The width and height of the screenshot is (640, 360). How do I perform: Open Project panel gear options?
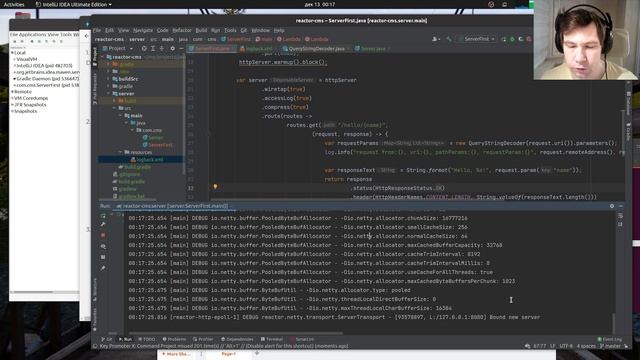[x=172, y=48]
